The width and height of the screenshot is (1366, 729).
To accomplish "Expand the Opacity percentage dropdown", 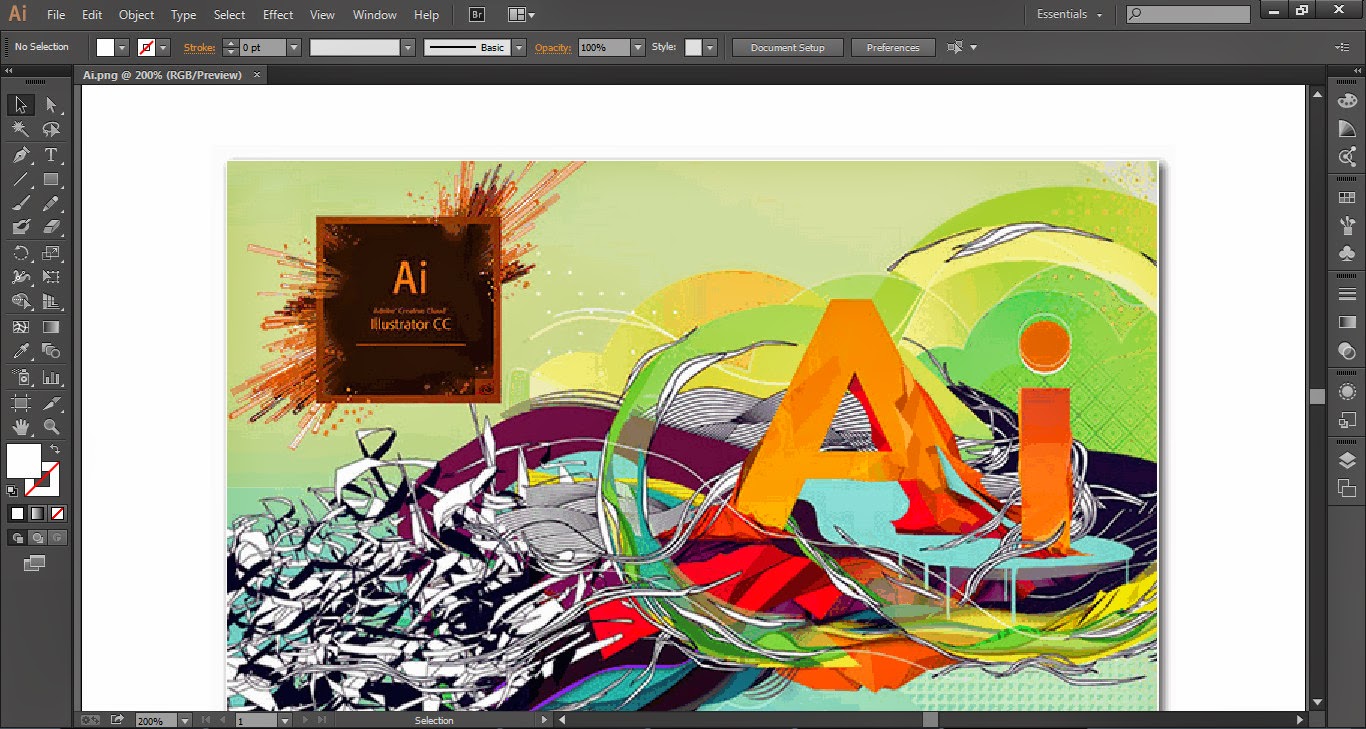I will 637,47.
